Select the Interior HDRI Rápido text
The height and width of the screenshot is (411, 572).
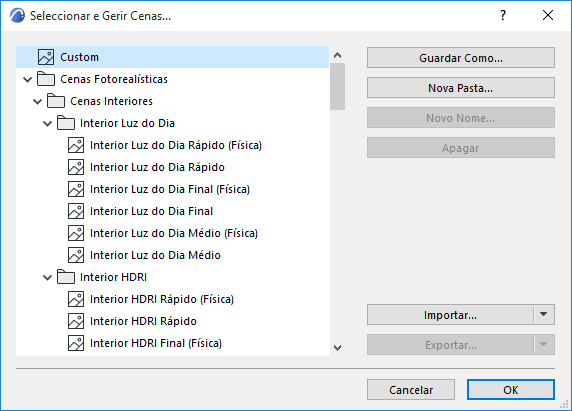click(143, 321)
